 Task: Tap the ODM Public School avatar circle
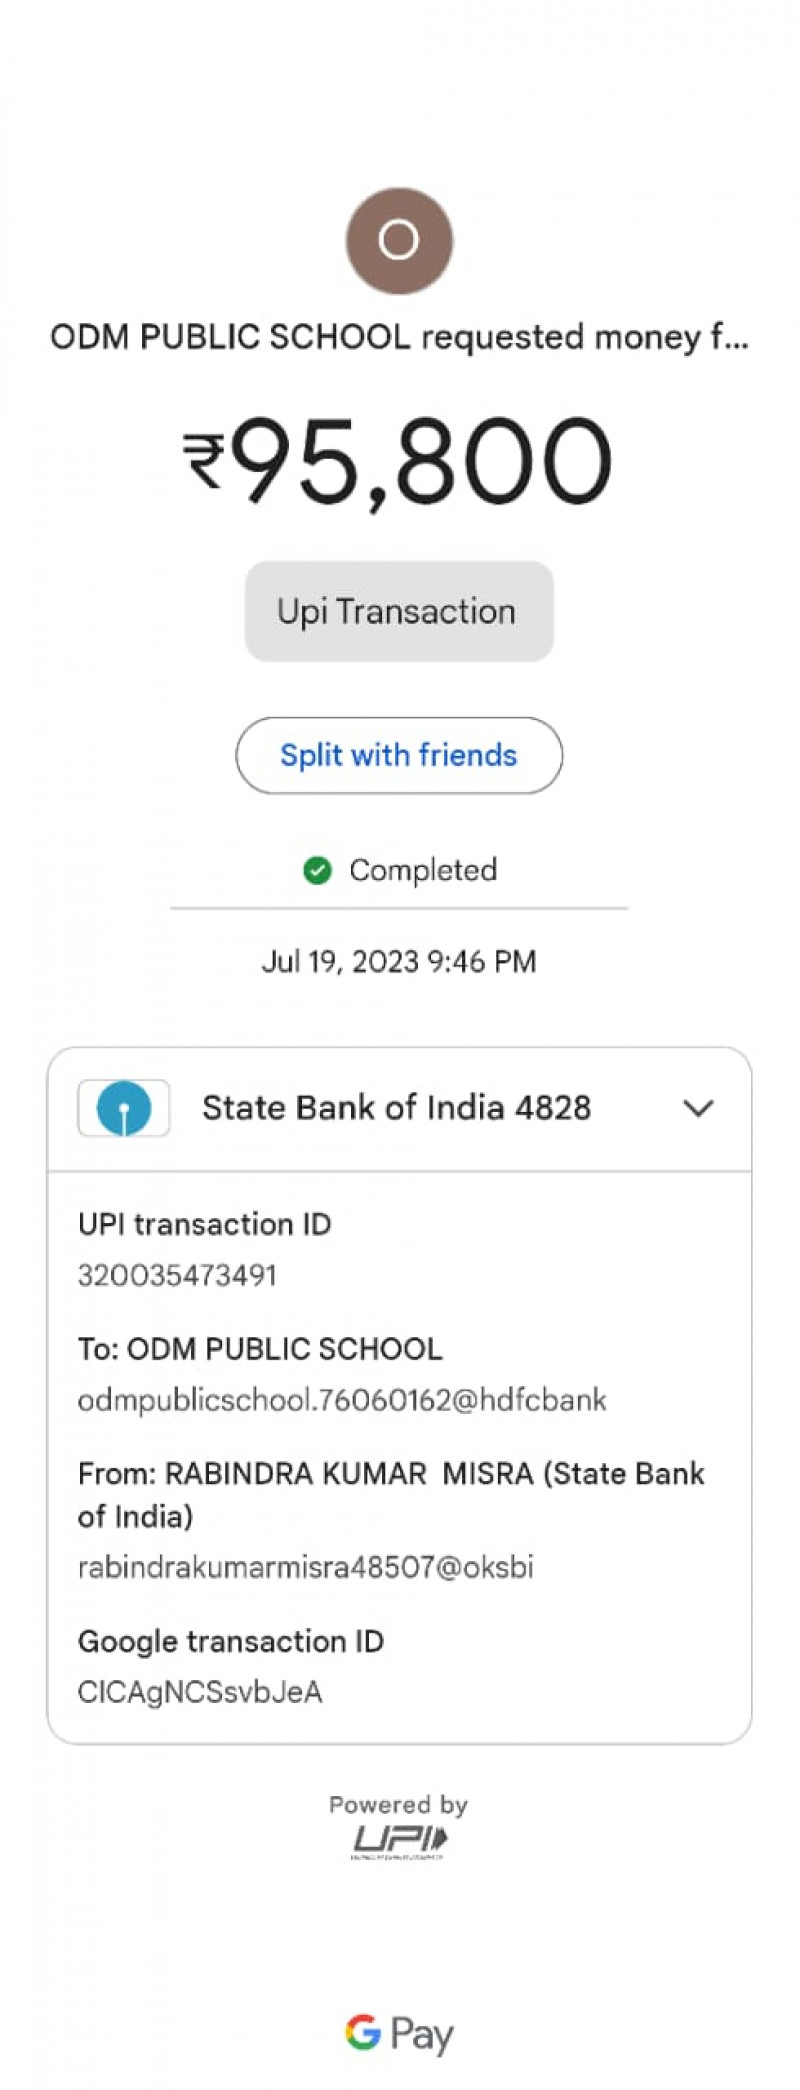pyautogui.click(x=399, y=240)
